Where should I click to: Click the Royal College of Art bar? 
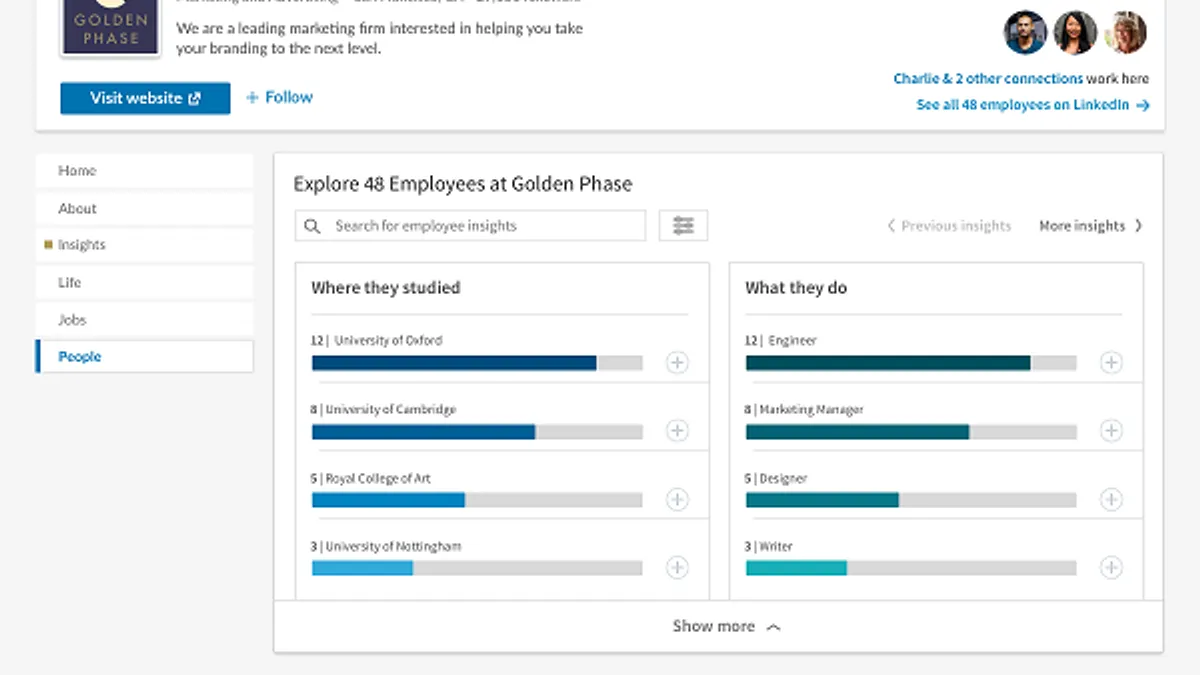(477, 500)
